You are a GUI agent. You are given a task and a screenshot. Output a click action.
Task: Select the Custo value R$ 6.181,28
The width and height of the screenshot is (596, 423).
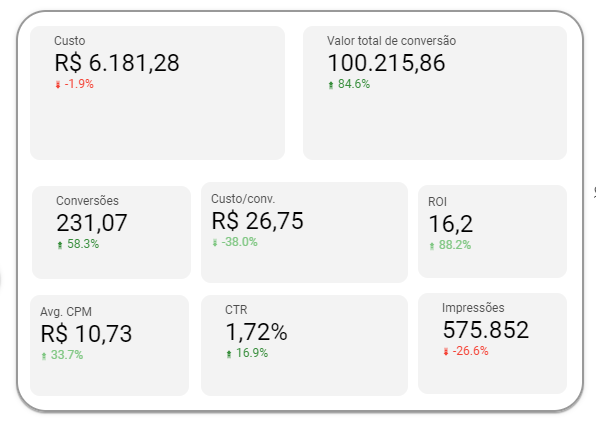(x=117, y=63)
